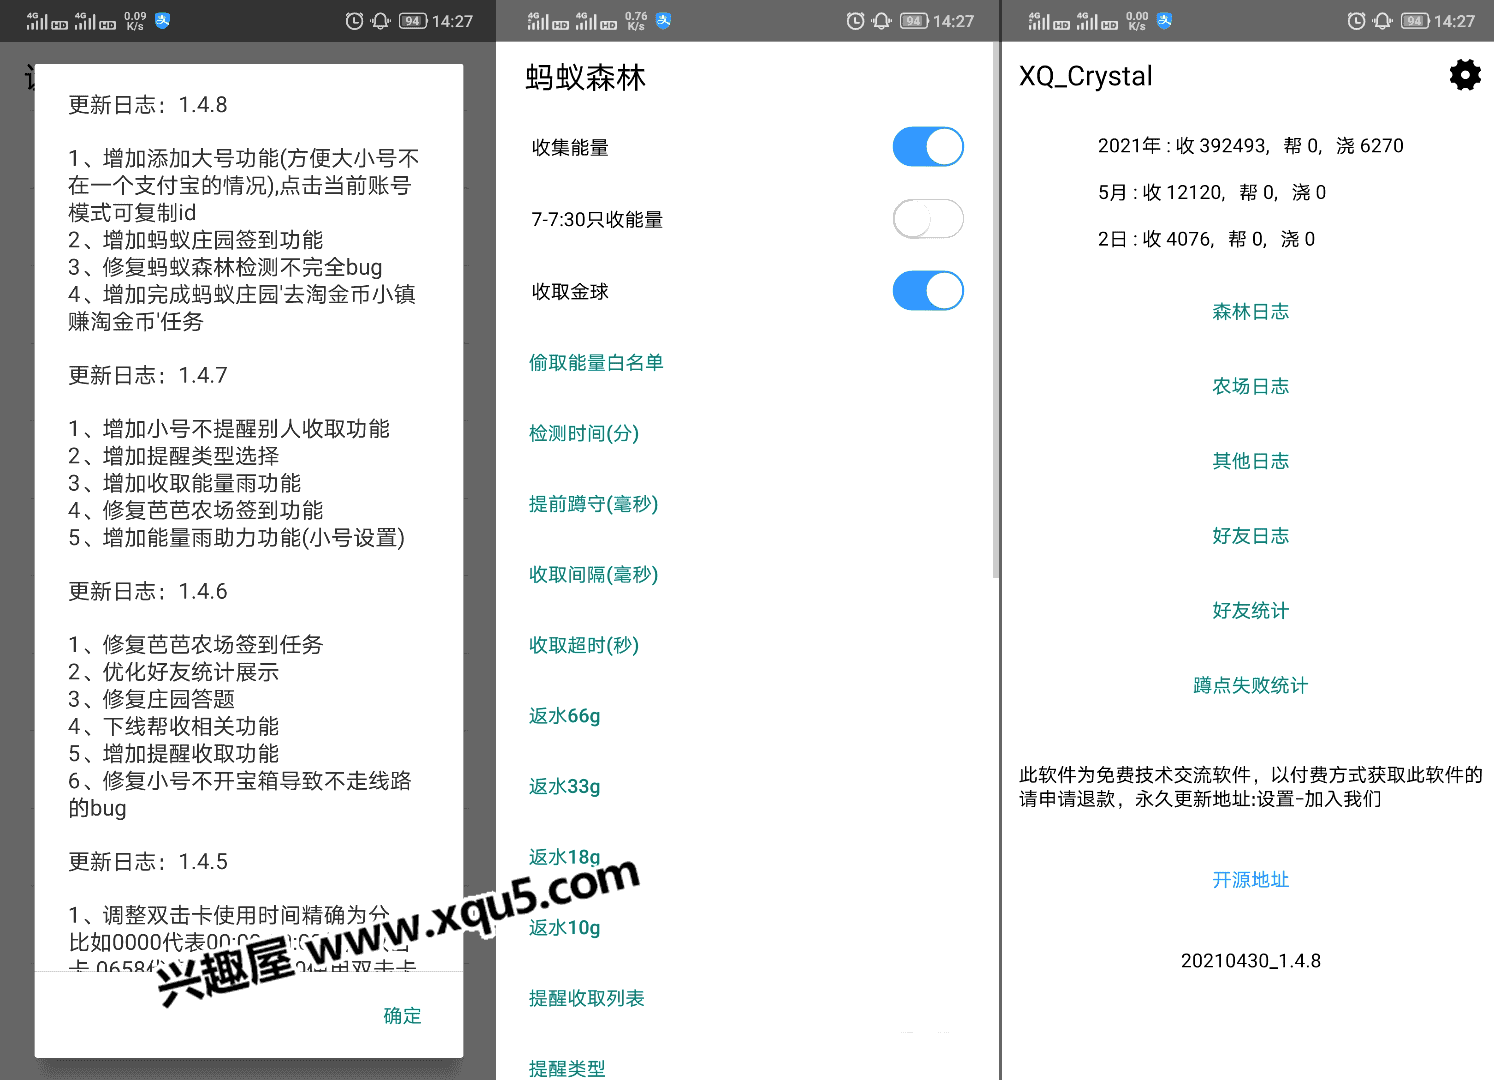Open the 其他日志 link

coord(1250,461)
